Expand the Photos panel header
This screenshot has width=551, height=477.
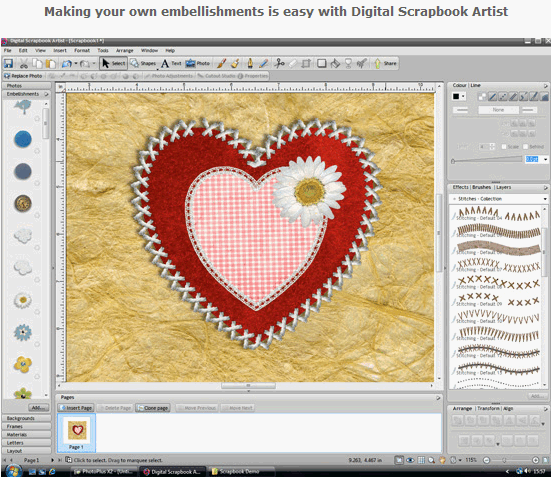(x=27, y=85)
